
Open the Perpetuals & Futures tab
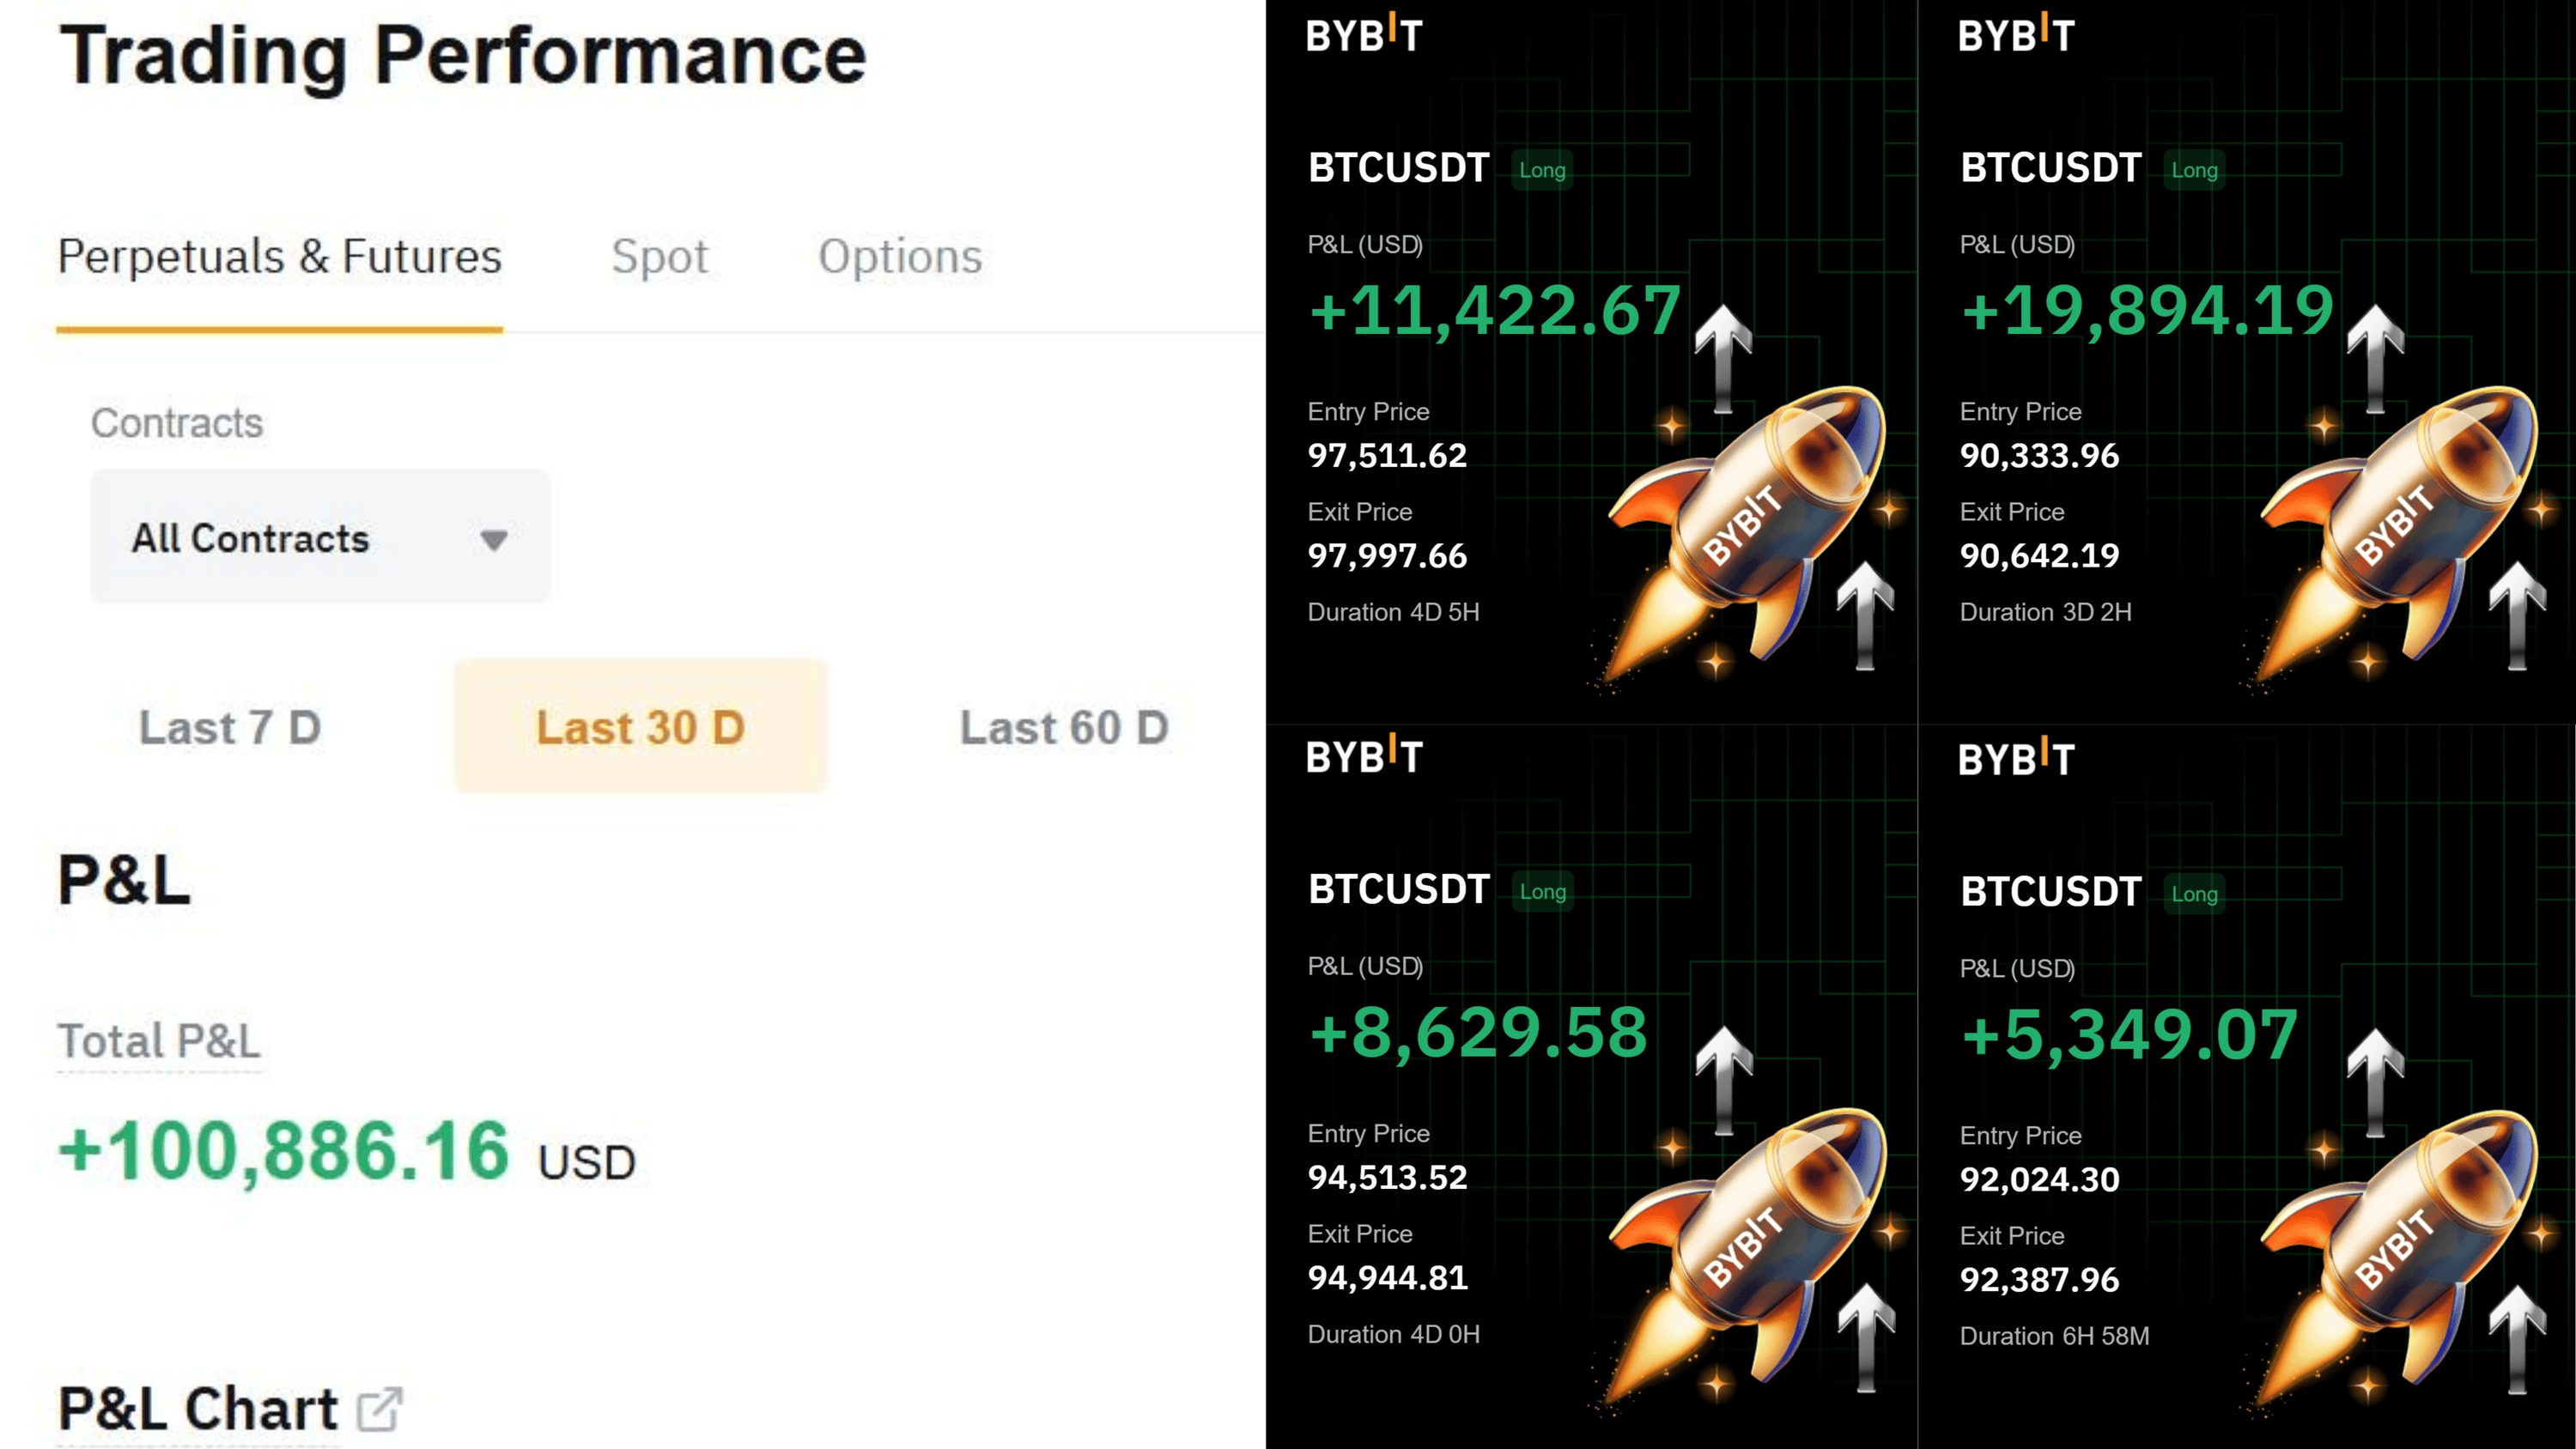(279, 256)
